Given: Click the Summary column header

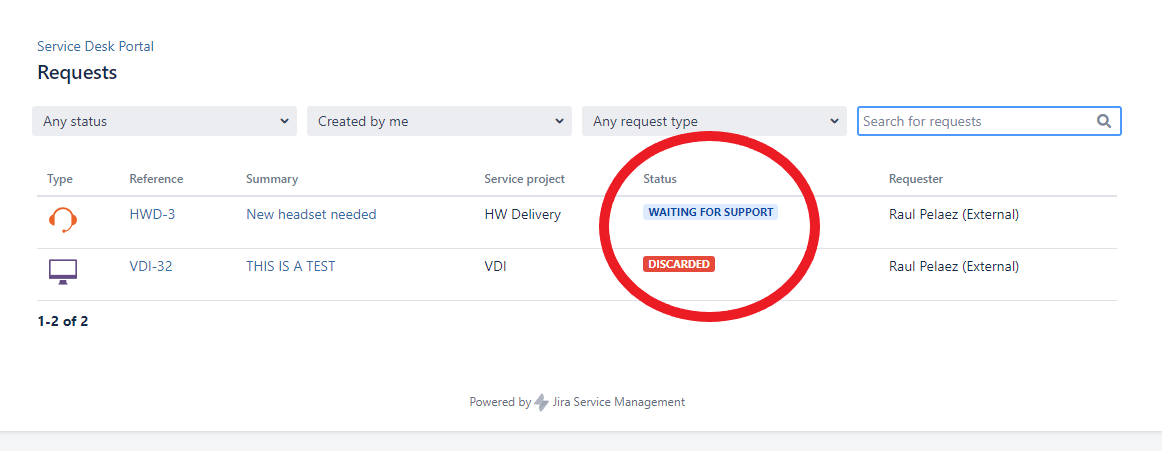Looking at the screenshot, I should pos(272,179).
